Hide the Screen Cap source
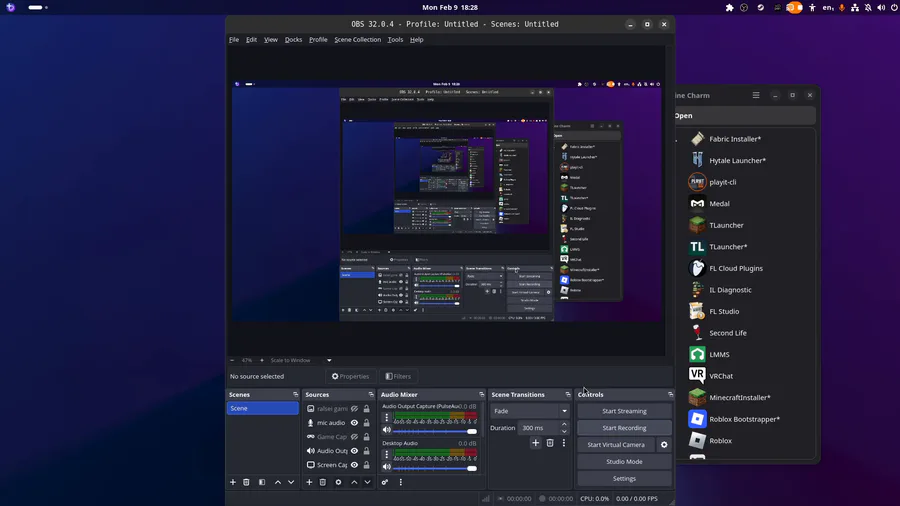 pyautogui.click(x=354, y=465)
